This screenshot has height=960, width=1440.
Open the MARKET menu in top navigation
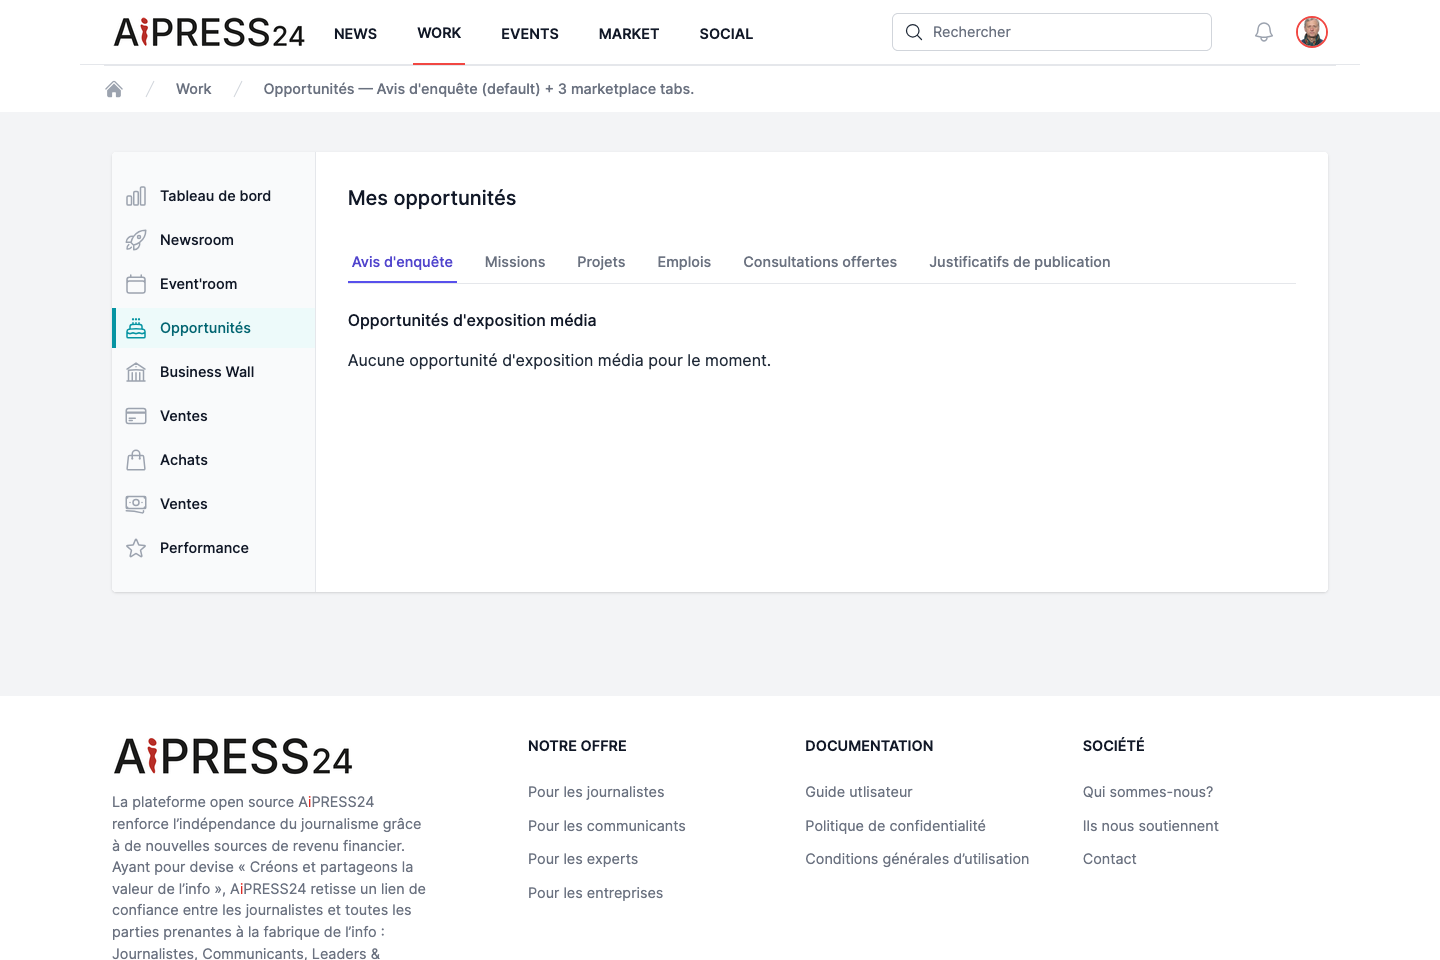point(629,34)
